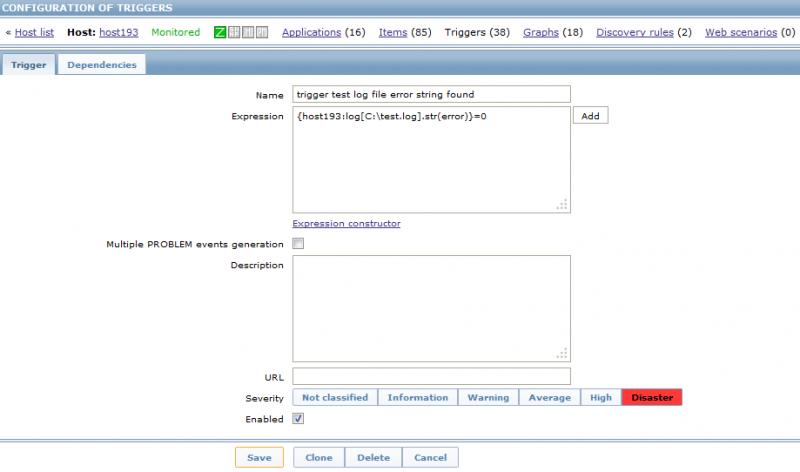Viewport: 800px width, 472px height.
Task: Focus the trigger Name field
Action: [431, 94]
